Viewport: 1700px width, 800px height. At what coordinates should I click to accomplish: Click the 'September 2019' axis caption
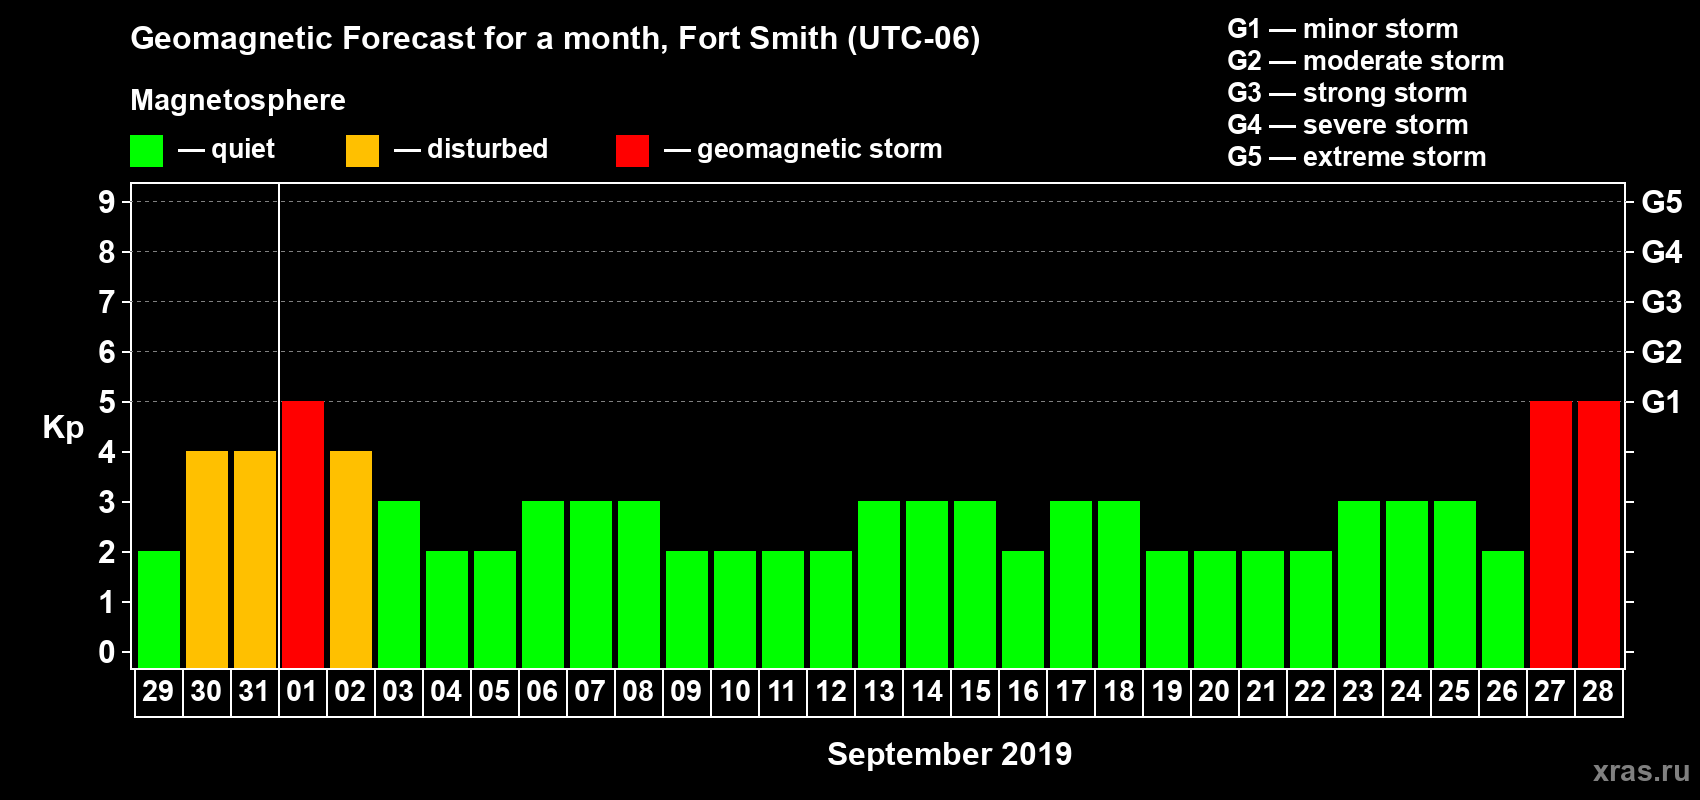(x=950, y=754)
